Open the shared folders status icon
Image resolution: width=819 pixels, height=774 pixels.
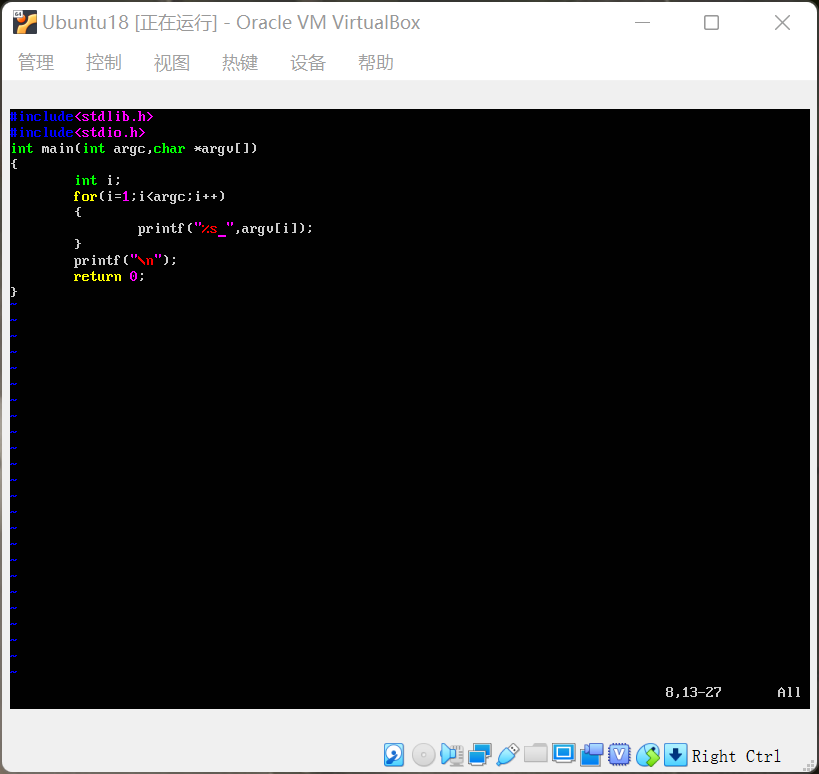point(534,755)
